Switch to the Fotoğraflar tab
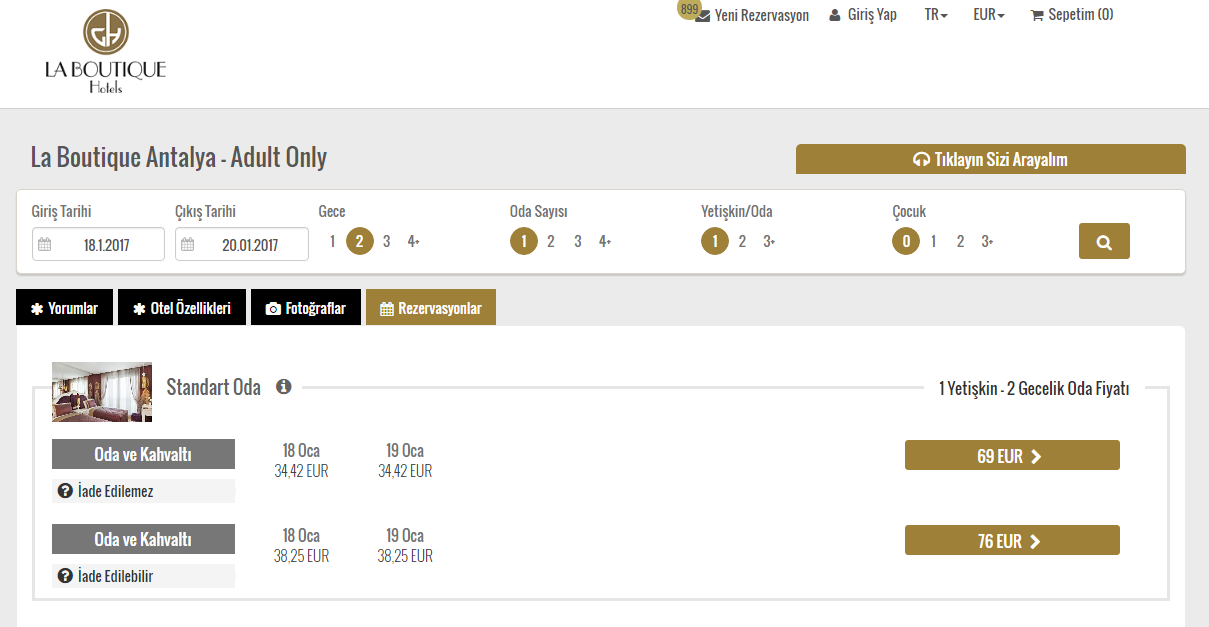 [x=305, y=308]
